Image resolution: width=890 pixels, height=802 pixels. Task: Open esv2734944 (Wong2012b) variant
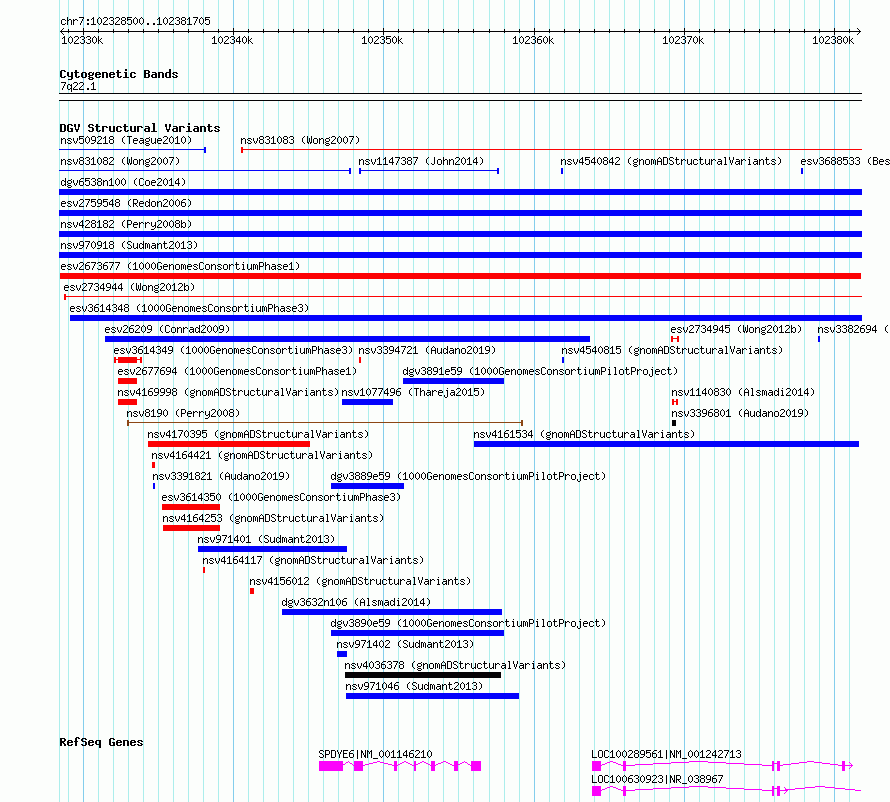[129, 287]
